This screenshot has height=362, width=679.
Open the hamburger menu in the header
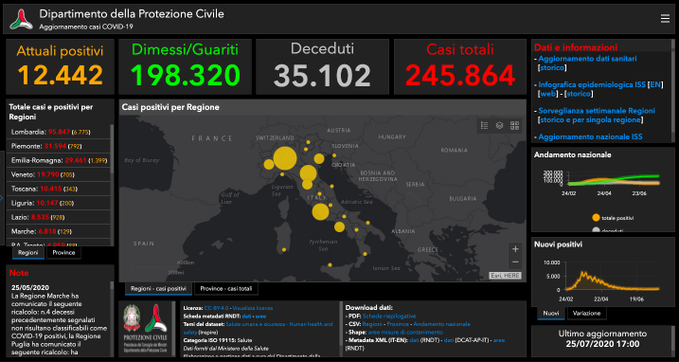pos(665,19)
